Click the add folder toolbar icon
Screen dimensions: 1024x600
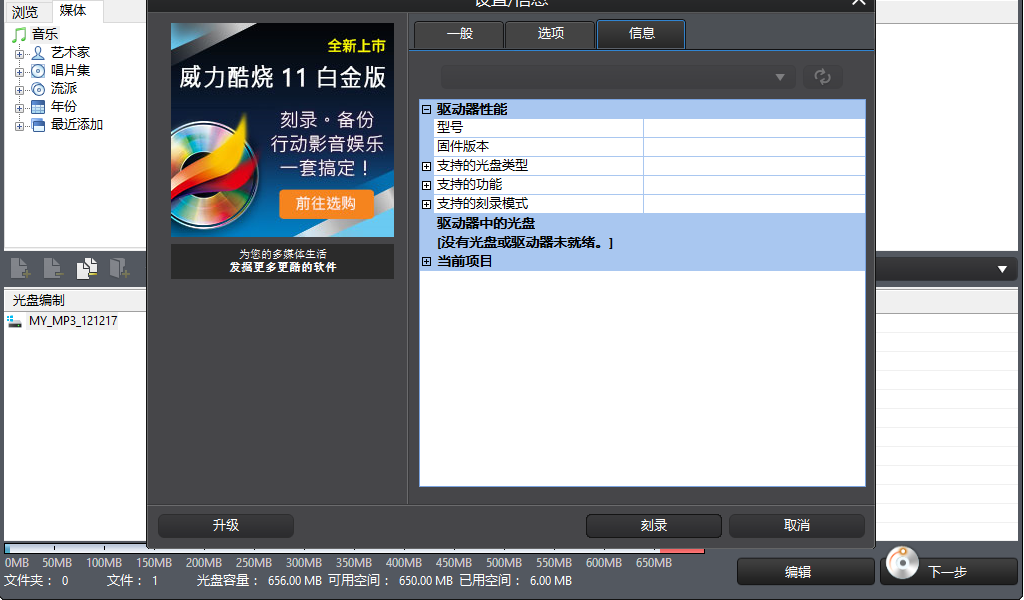point(120,268)
